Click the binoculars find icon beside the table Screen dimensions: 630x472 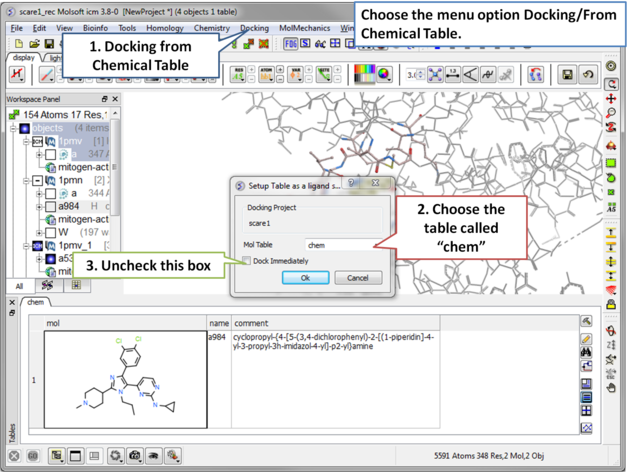pos(586,353)
